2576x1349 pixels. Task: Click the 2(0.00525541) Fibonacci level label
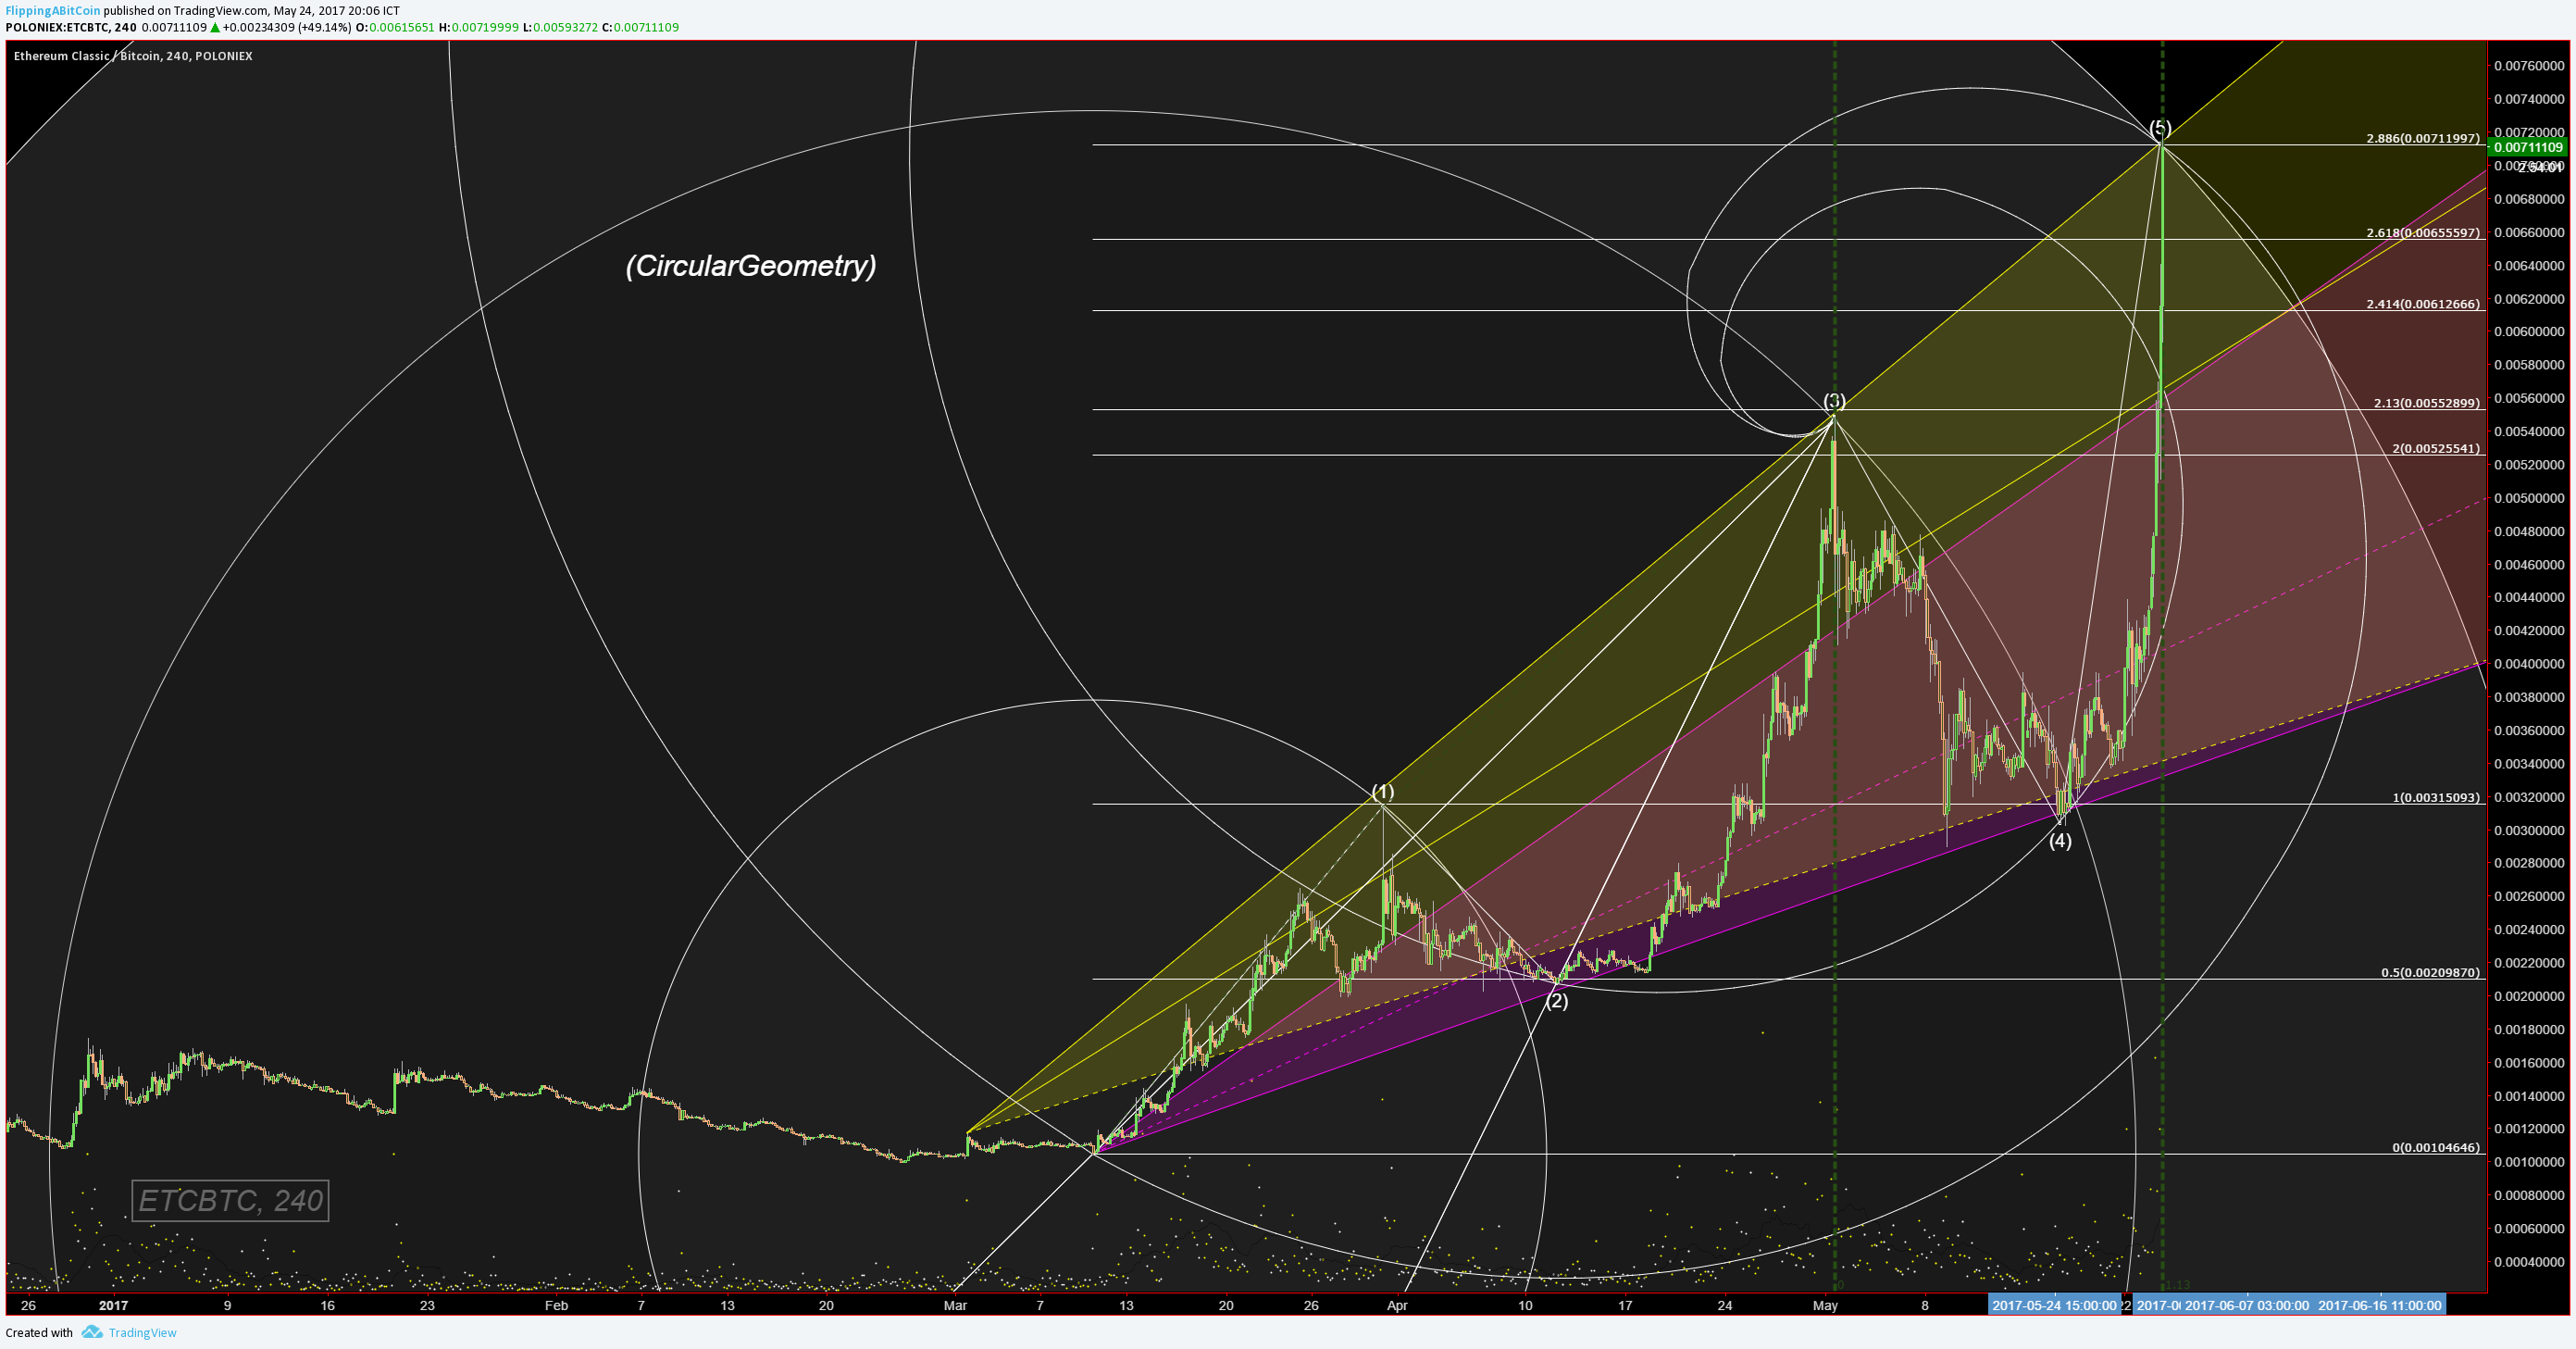[x=2436, y=448]
